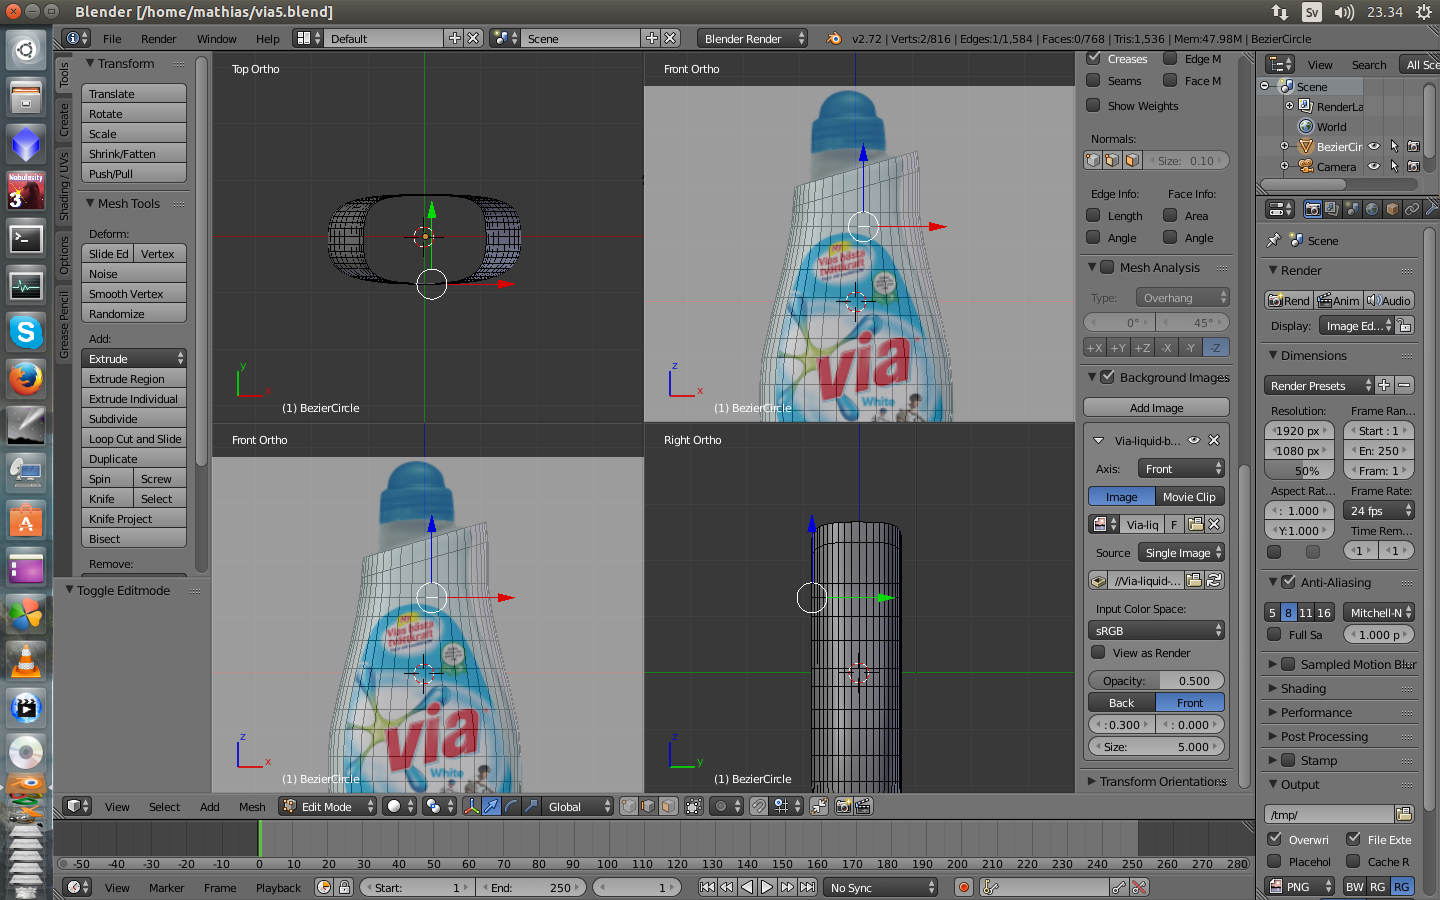Uncheck the Overwrite output option
This screenshot has height=900, width=1440.
[1274, 839]
